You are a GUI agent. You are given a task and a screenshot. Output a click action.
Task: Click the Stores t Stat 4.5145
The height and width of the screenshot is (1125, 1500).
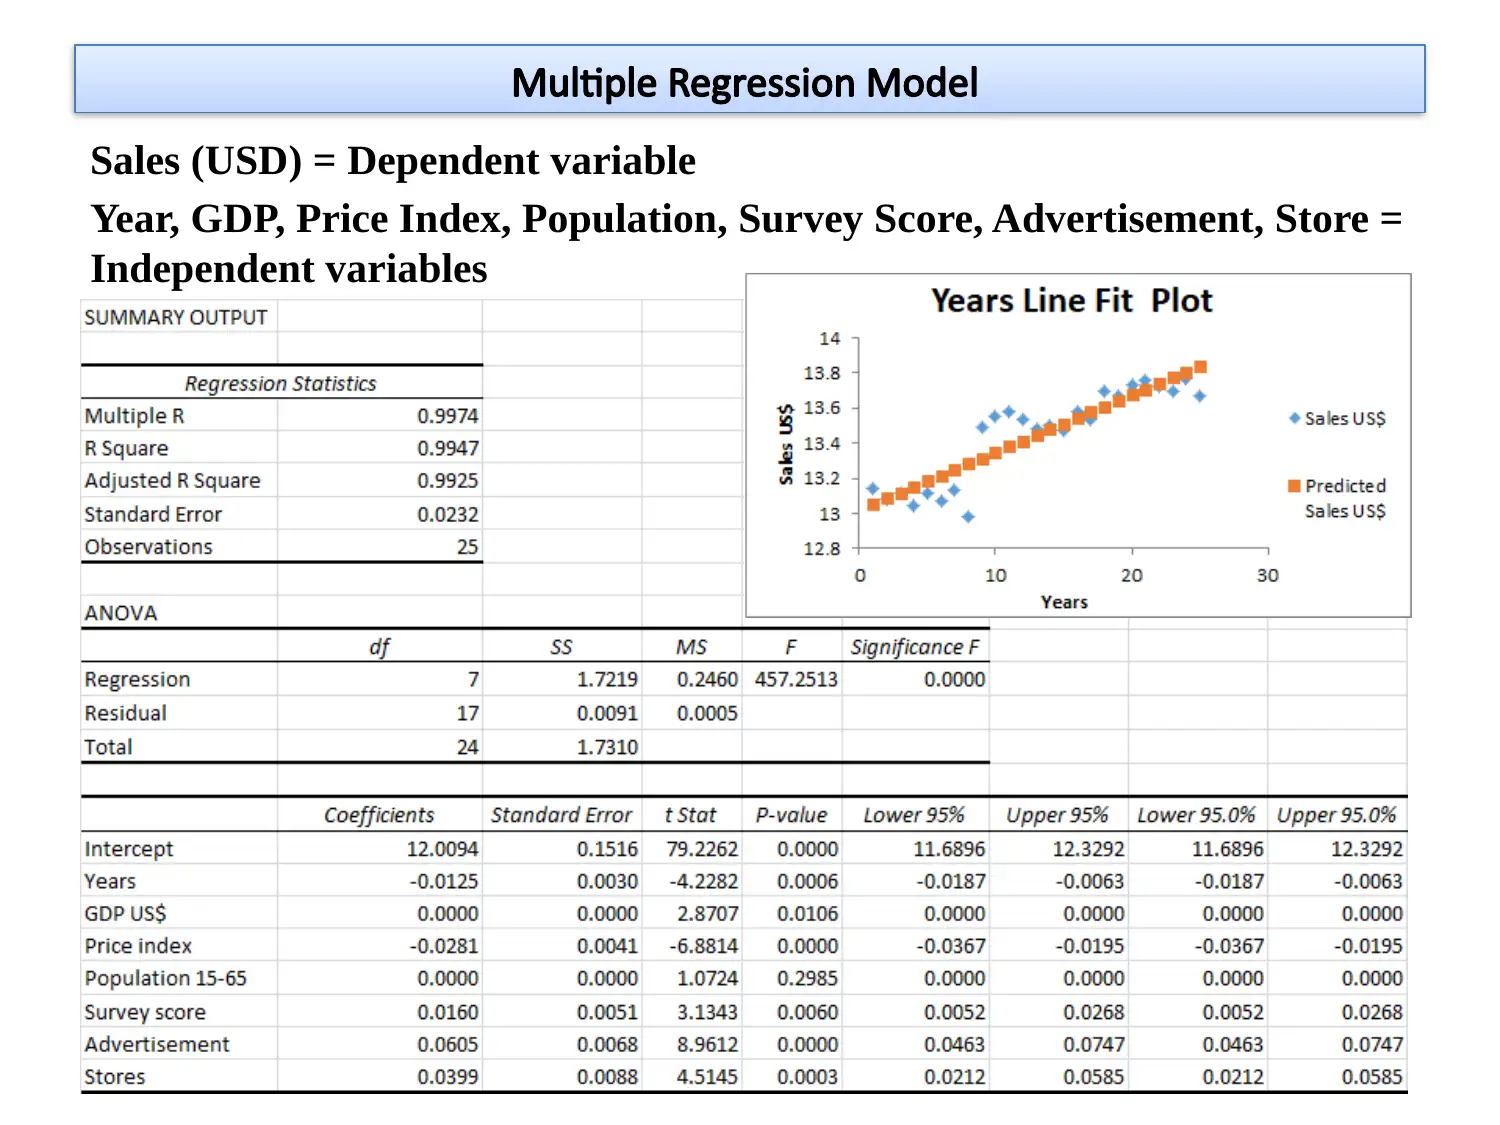(x=707, y=1077)
